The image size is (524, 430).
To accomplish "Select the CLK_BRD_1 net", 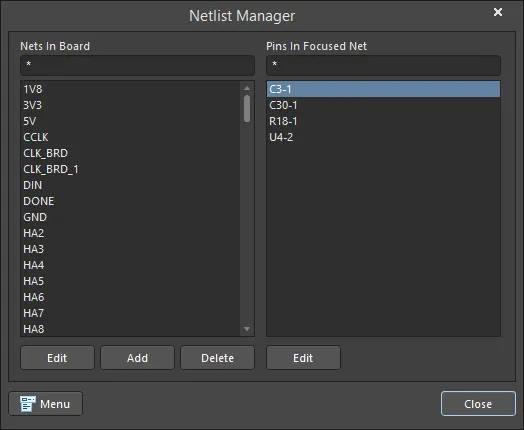I will tap(130, 169).
